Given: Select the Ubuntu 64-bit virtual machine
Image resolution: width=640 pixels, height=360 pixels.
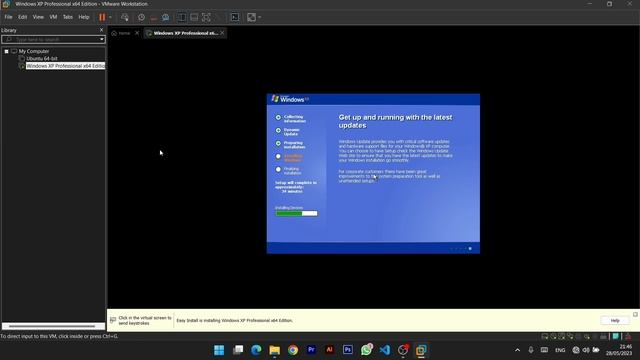Looking at the screenshot, I should tap(42, 59).
